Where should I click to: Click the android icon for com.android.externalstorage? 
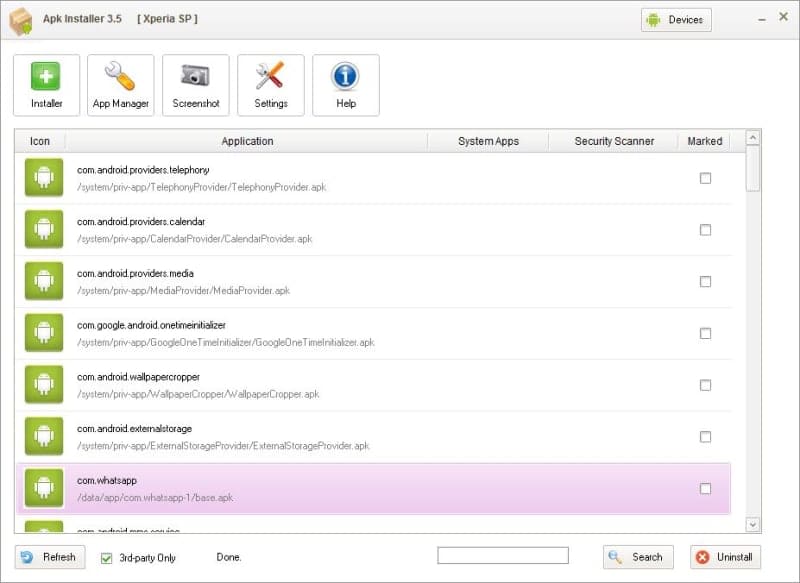(x=44, y=436)
